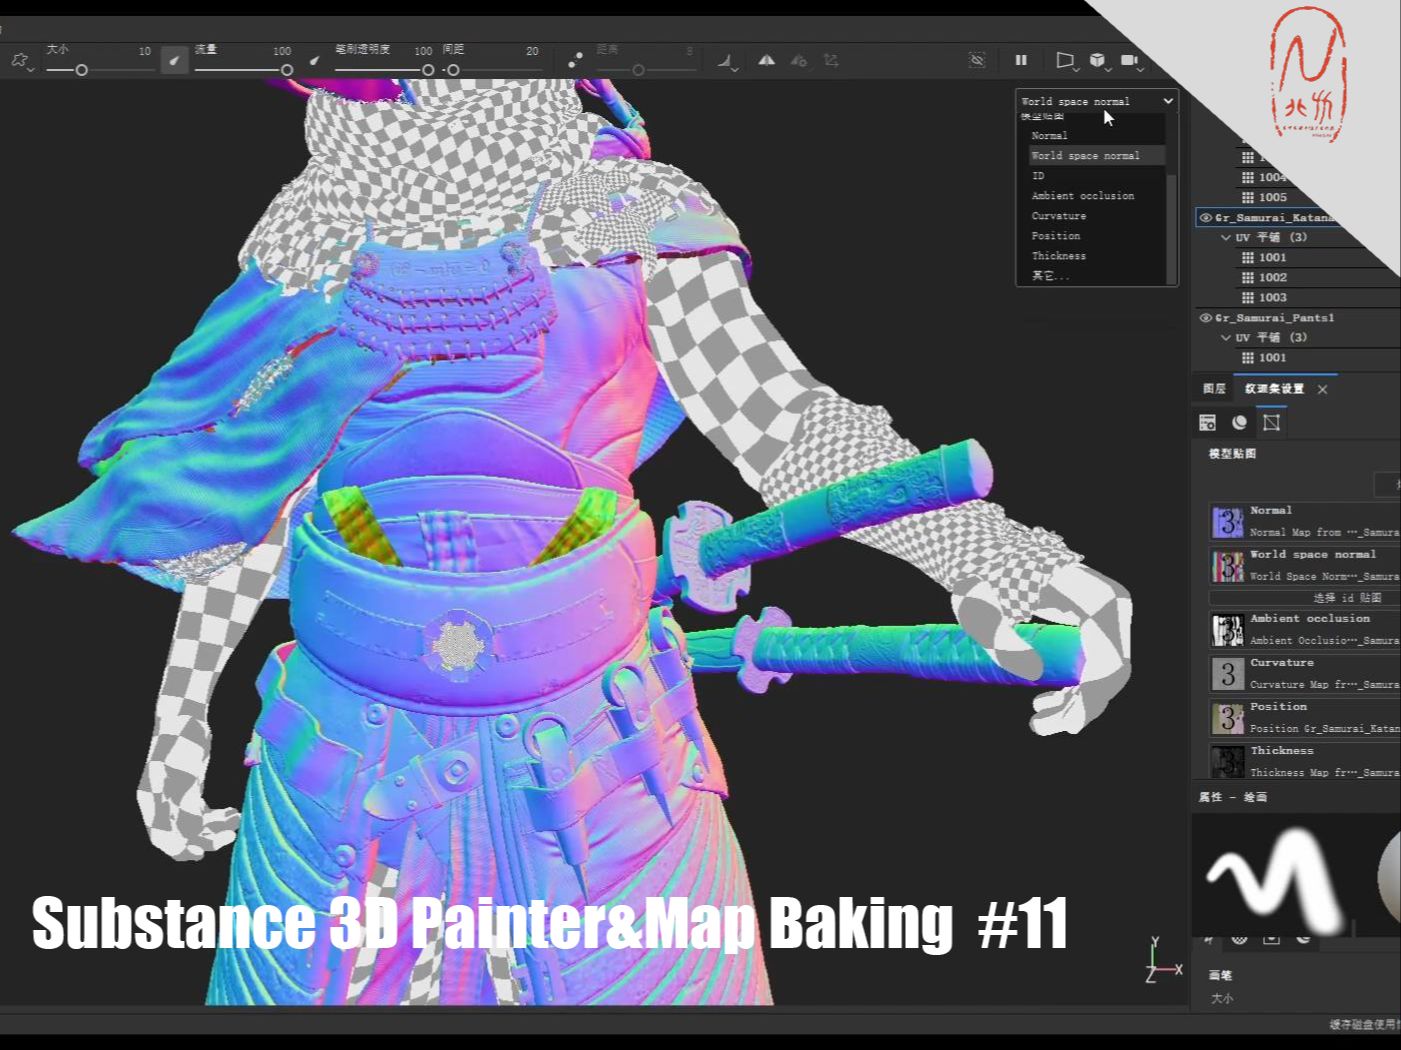Open general texture set settings icon tab
The image size is (1401, 1050).
point(1207,422)
